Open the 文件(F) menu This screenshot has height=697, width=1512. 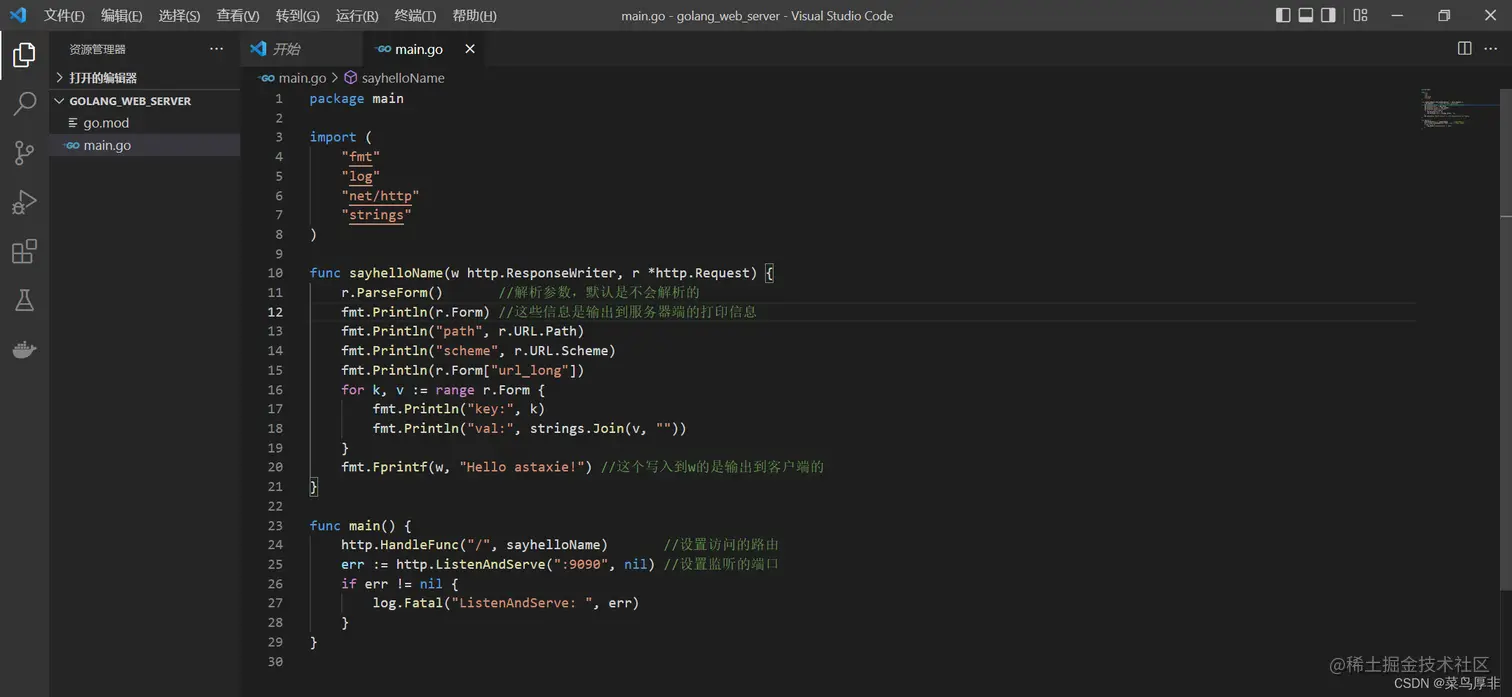[64, 16]
